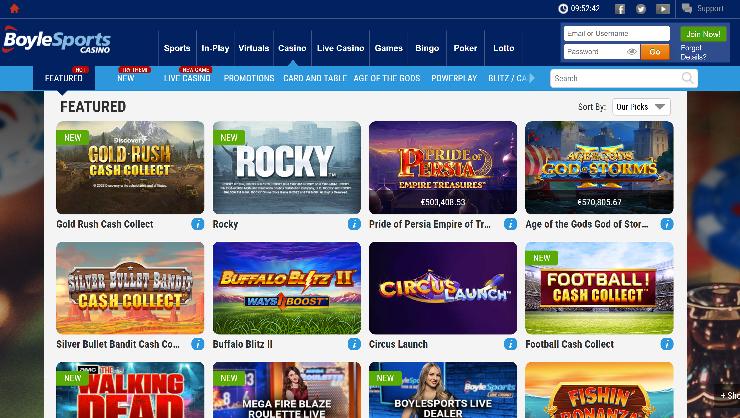Show info for Football Cash Collect
Screen dimensions: 740x418
coord(667,344)
